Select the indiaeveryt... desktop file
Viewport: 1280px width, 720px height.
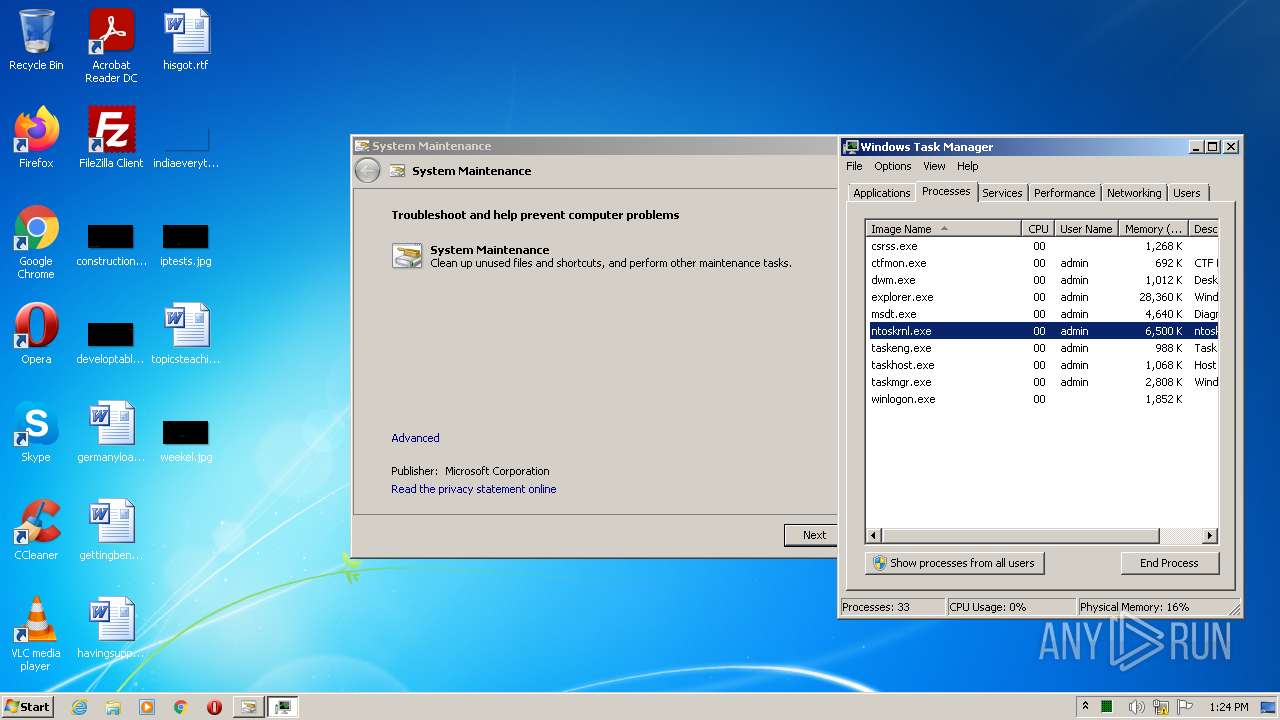click(186, 147)
